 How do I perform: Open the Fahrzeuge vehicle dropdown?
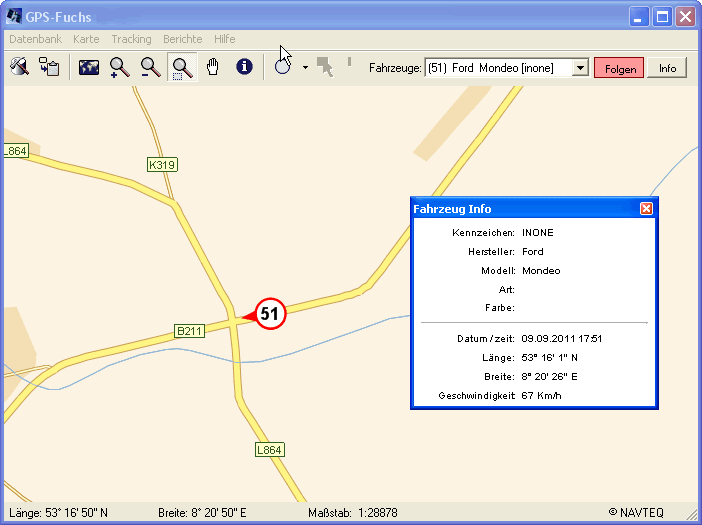pos(579,68)
